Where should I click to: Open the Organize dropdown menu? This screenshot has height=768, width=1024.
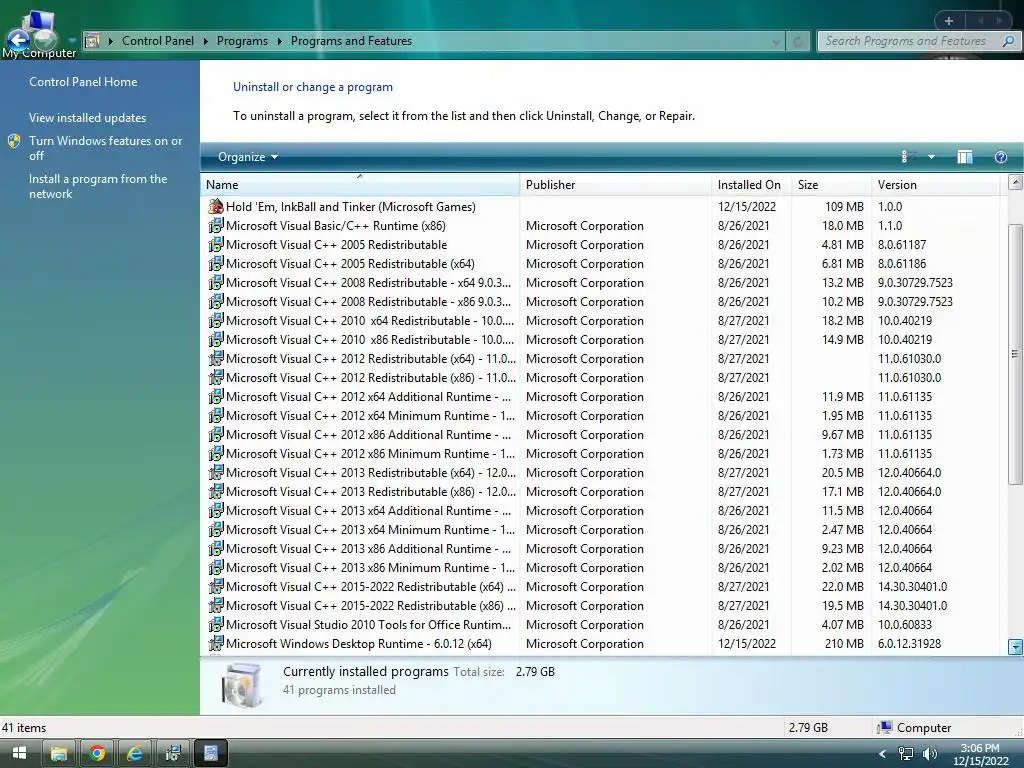pyautogui.click(x=248, y=157)
